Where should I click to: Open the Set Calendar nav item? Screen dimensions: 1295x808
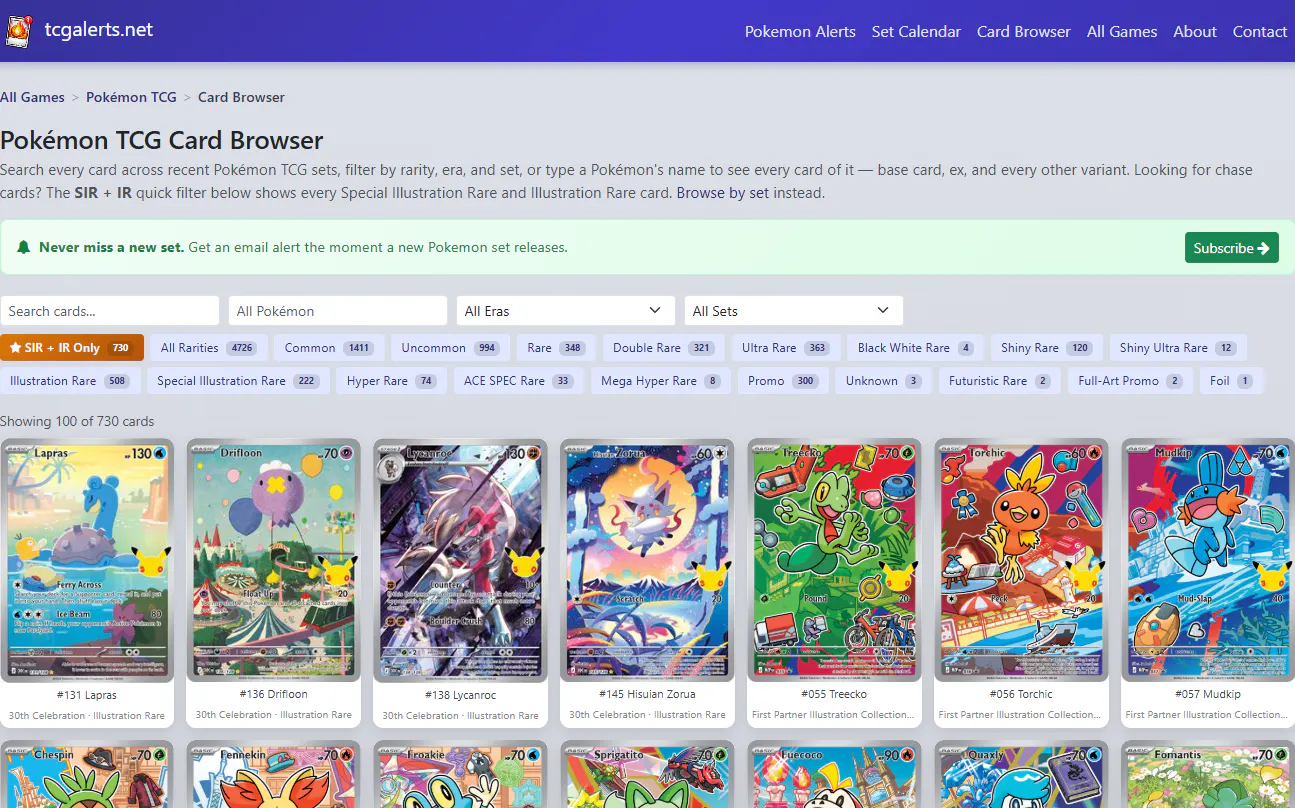pyautogui.click(x=916, y=31)
